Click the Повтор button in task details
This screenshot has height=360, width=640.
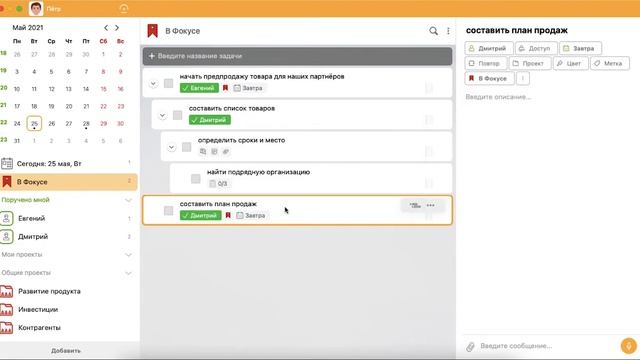[x=486, y=63]
